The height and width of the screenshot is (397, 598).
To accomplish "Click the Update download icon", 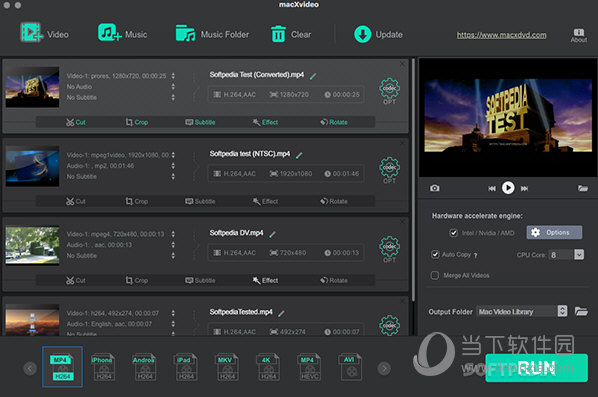I will [x=362, y=34].
